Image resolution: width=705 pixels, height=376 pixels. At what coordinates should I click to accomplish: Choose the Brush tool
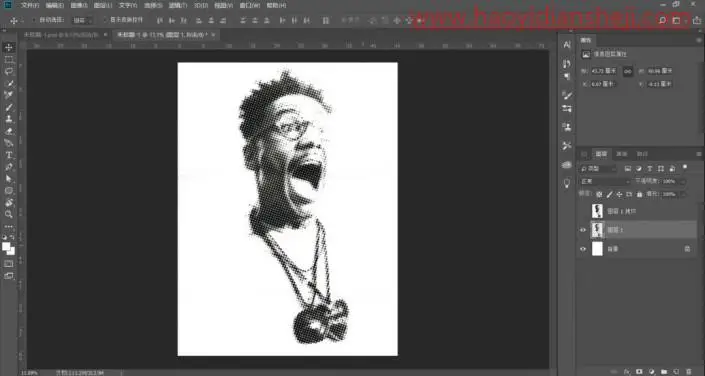pos(9,107)
